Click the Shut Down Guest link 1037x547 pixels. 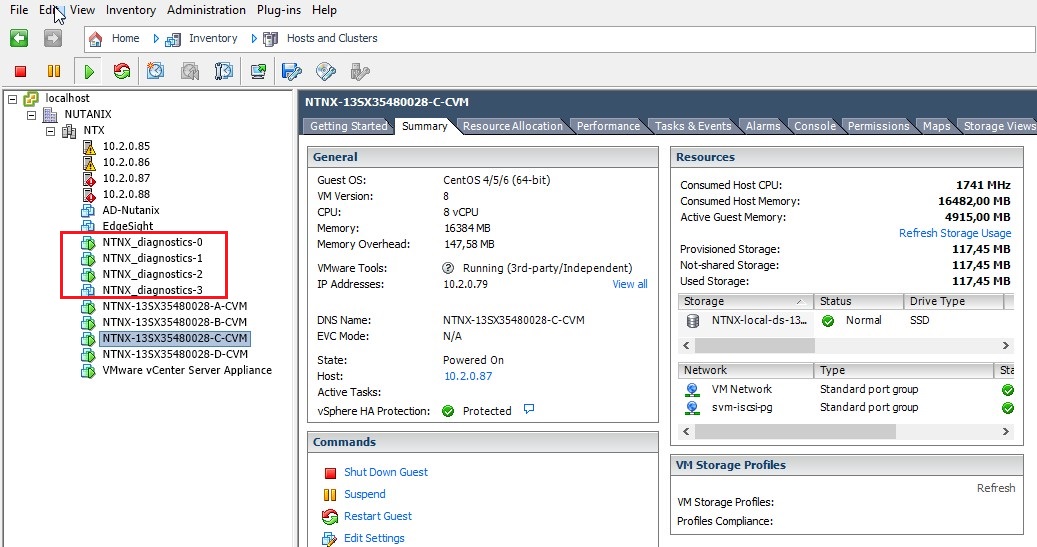coord(385,472)
